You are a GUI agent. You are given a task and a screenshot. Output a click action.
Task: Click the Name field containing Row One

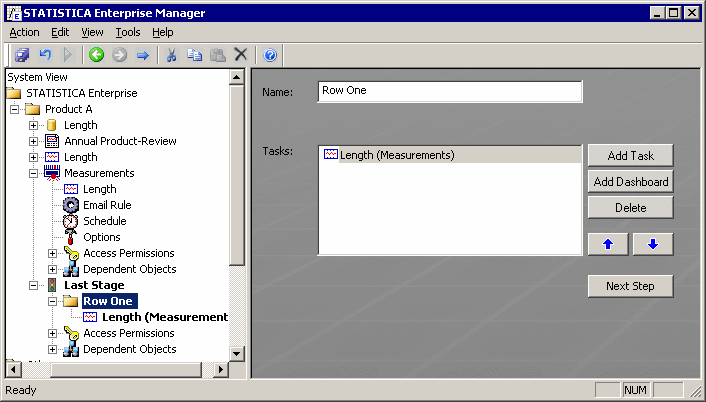[x=450, y=91]
